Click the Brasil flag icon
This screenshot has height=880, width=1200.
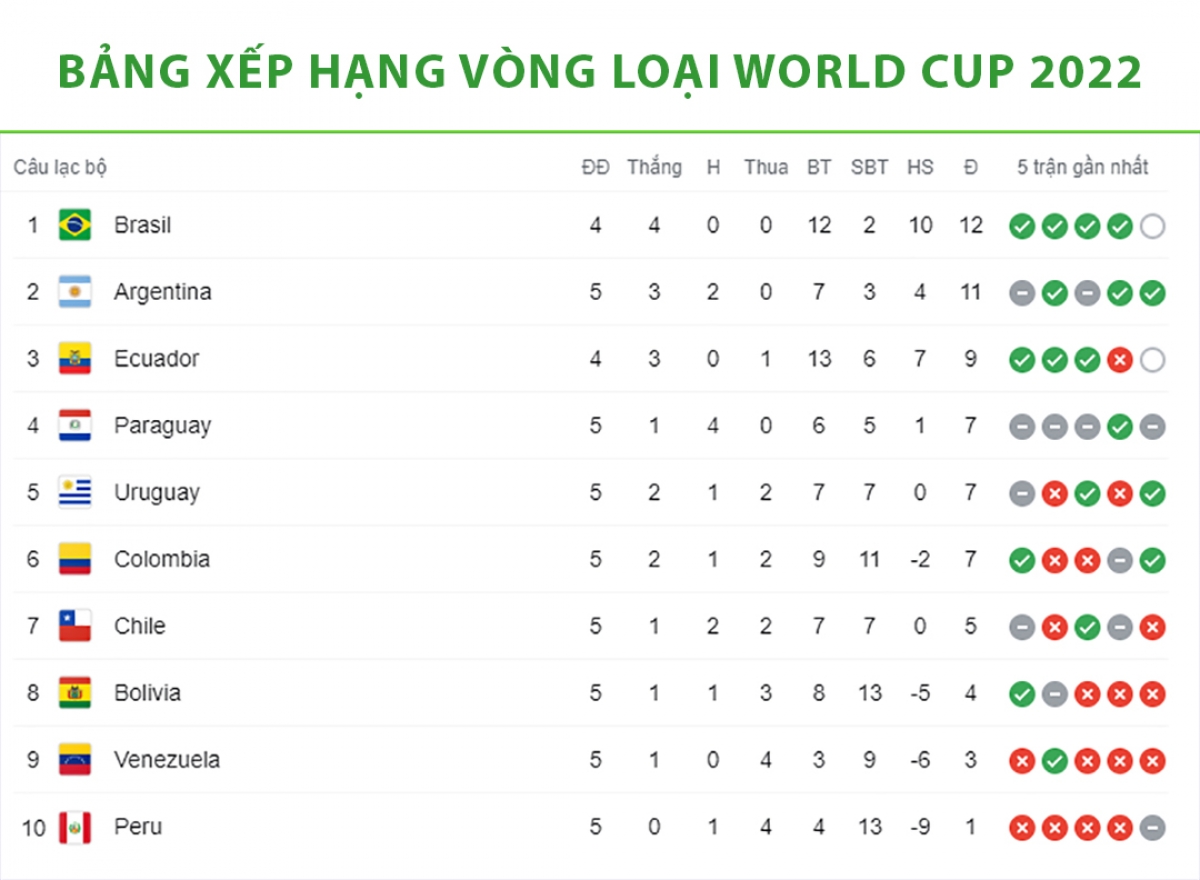75,225
